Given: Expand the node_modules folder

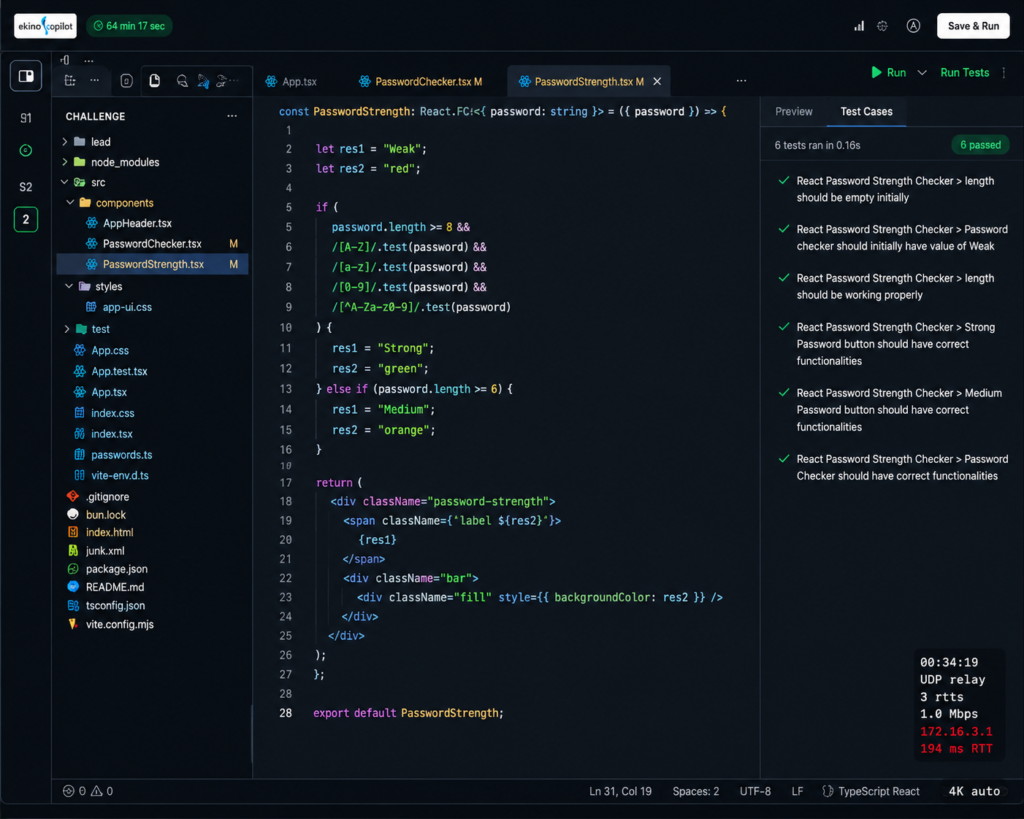Looking at the screenshot, I should tap(65, 162).
